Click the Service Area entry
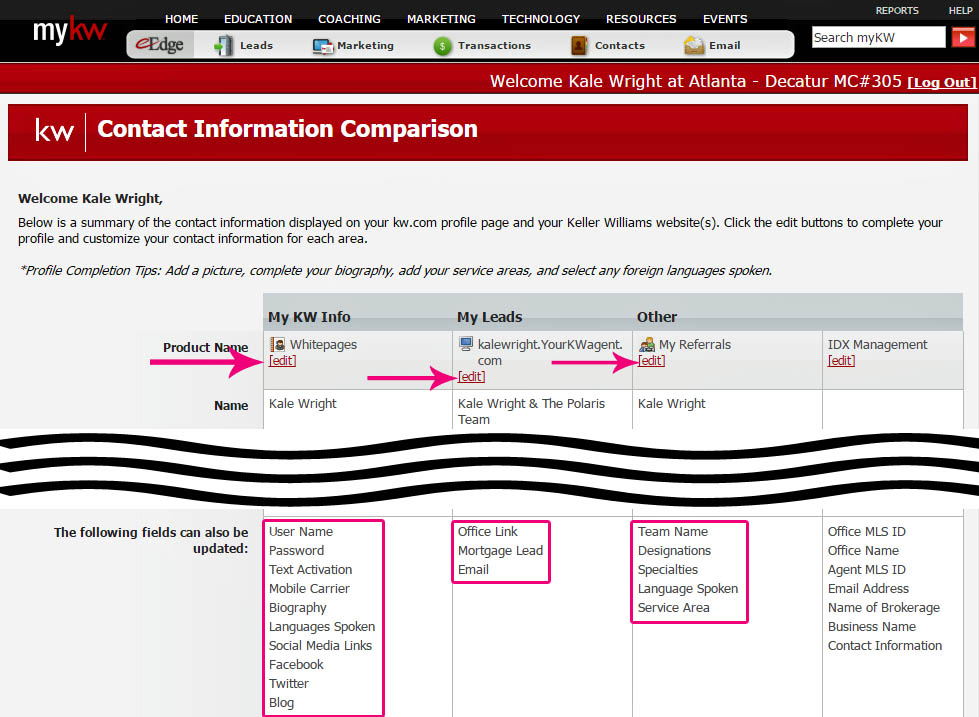The width and height of the screenshot is (979, 717). 673,608
